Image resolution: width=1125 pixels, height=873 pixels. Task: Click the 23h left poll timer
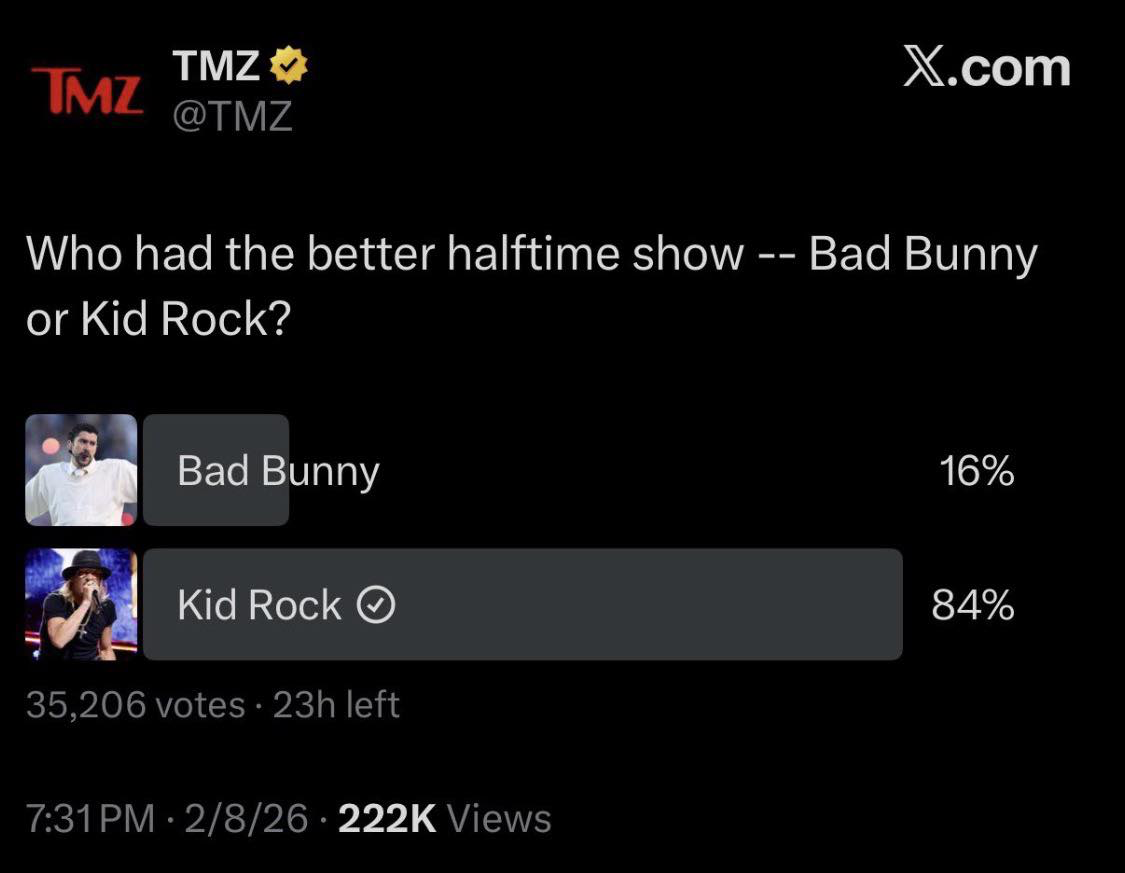pyautogui.click(x=336, y=705)
